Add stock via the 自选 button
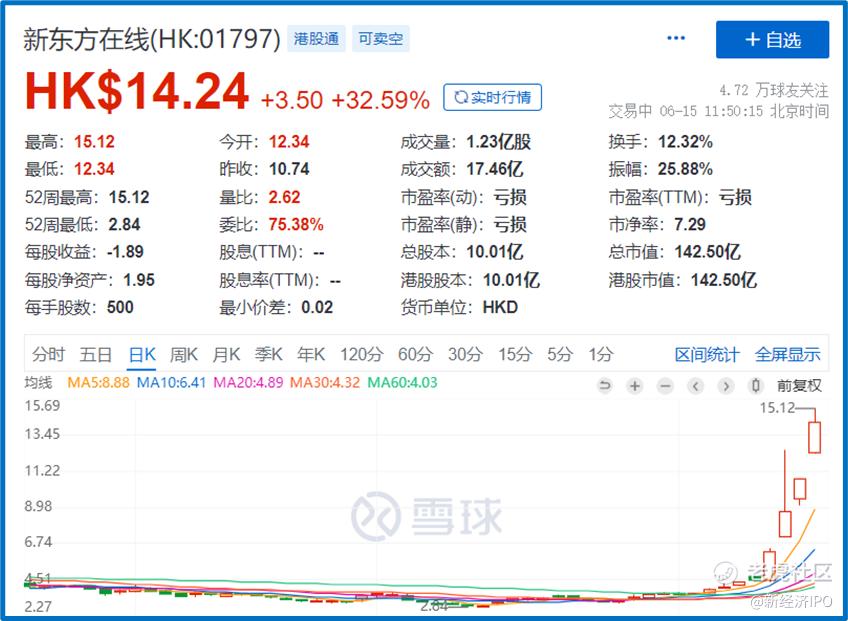This screenshot has width=848, height=621. tap(772, 39)
